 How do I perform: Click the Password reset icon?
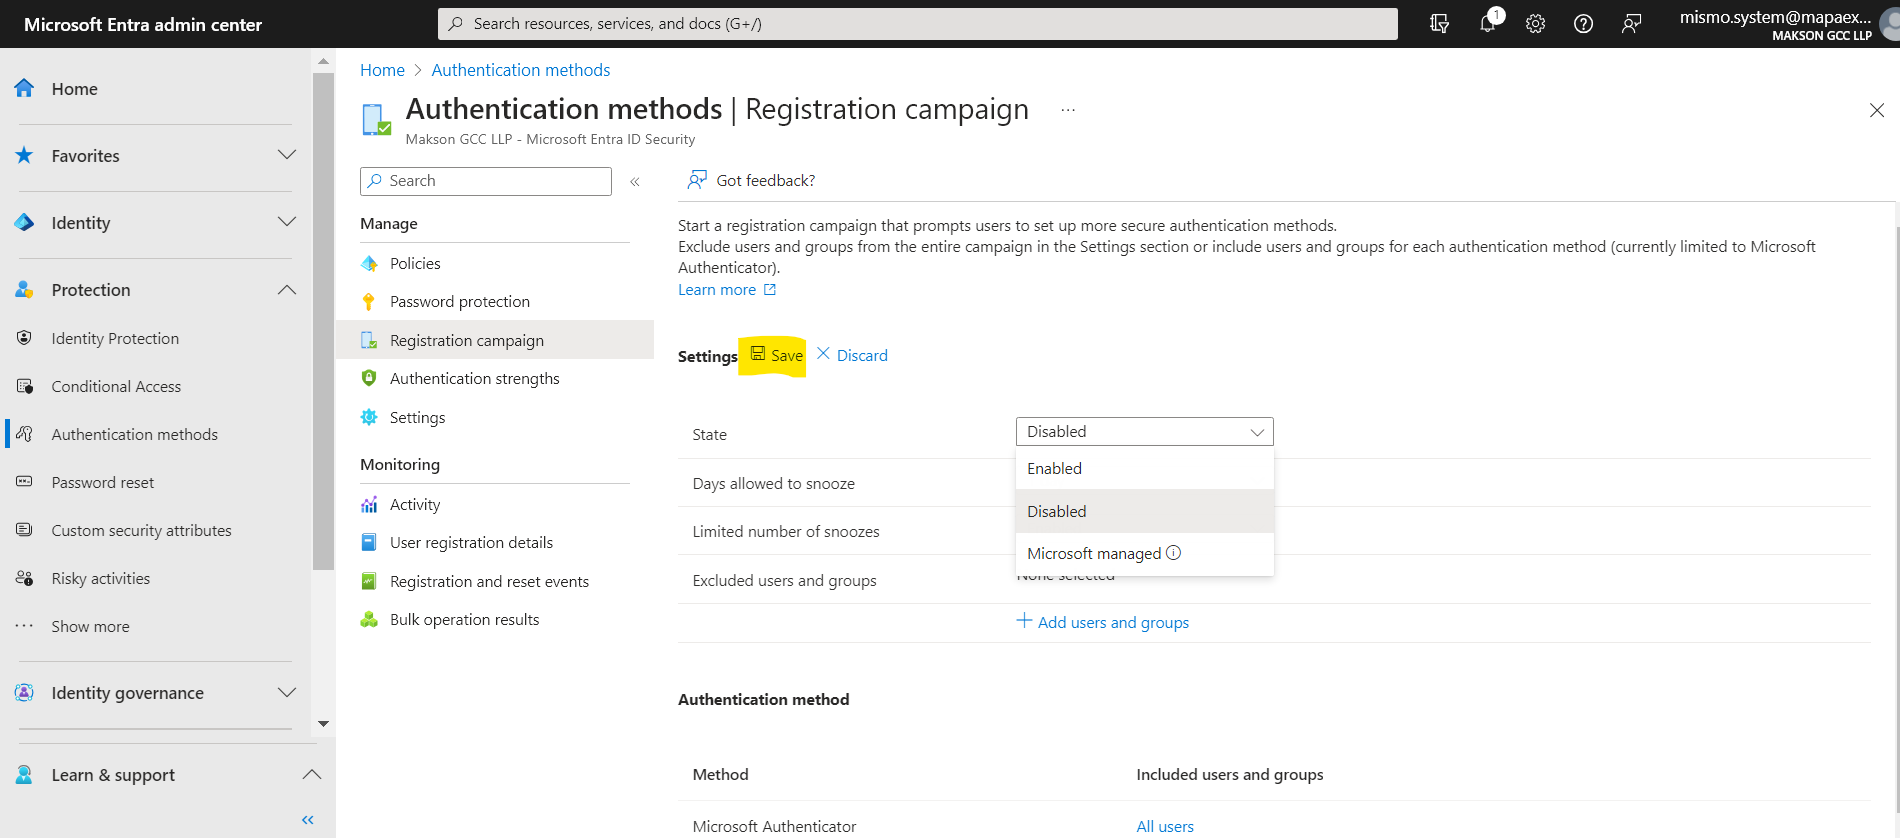(25, 482)
